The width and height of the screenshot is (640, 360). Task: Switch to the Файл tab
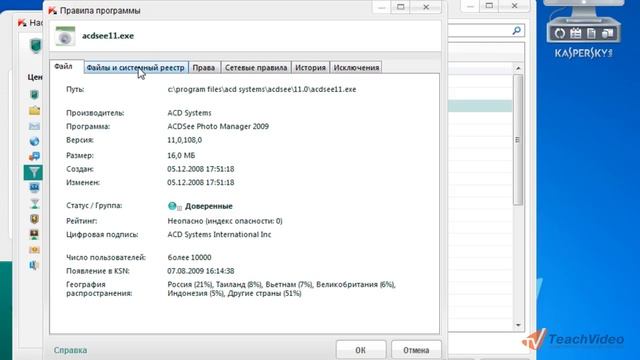[64, 67]
